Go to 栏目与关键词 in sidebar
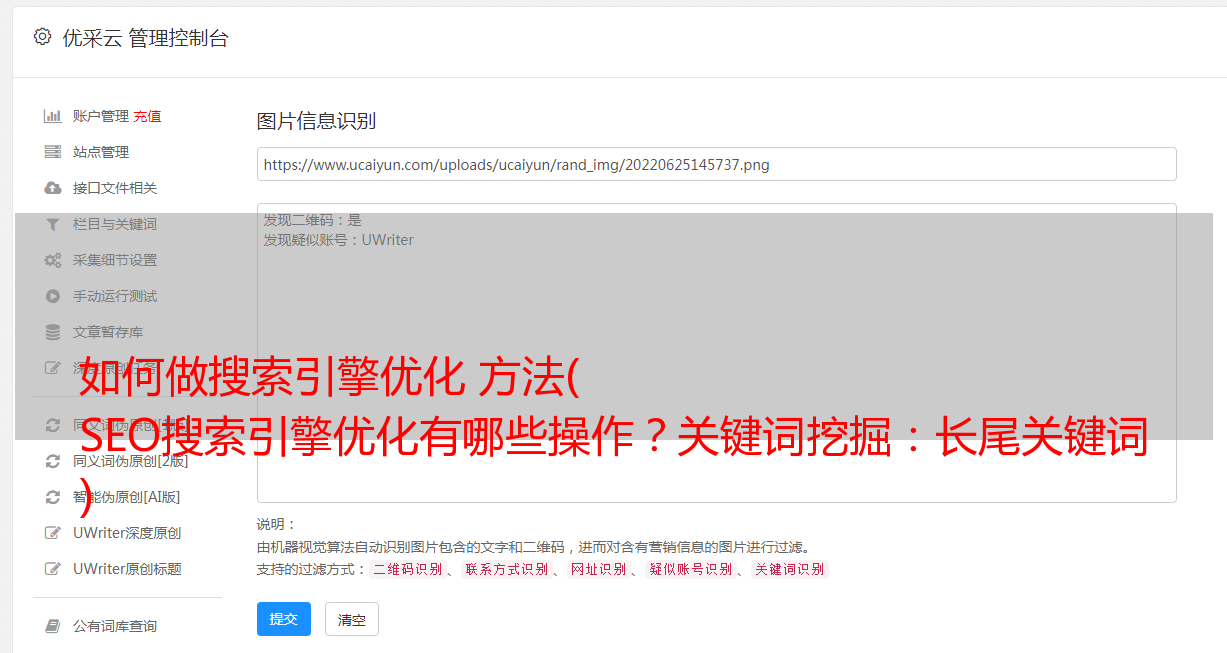 tap(115, 224)
